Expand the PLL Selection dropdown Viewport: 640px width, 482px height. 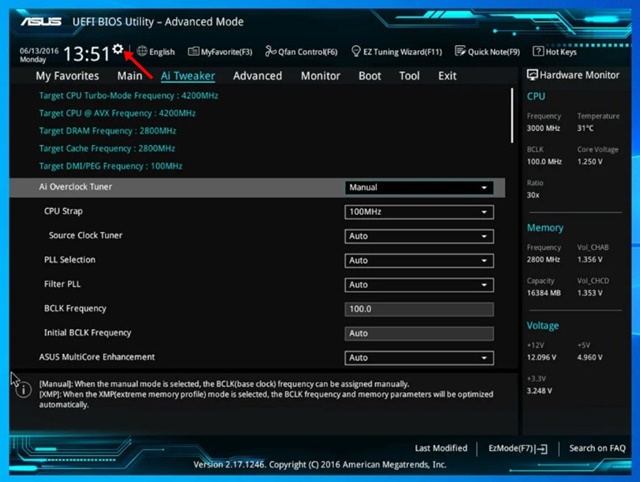(419, 261)
